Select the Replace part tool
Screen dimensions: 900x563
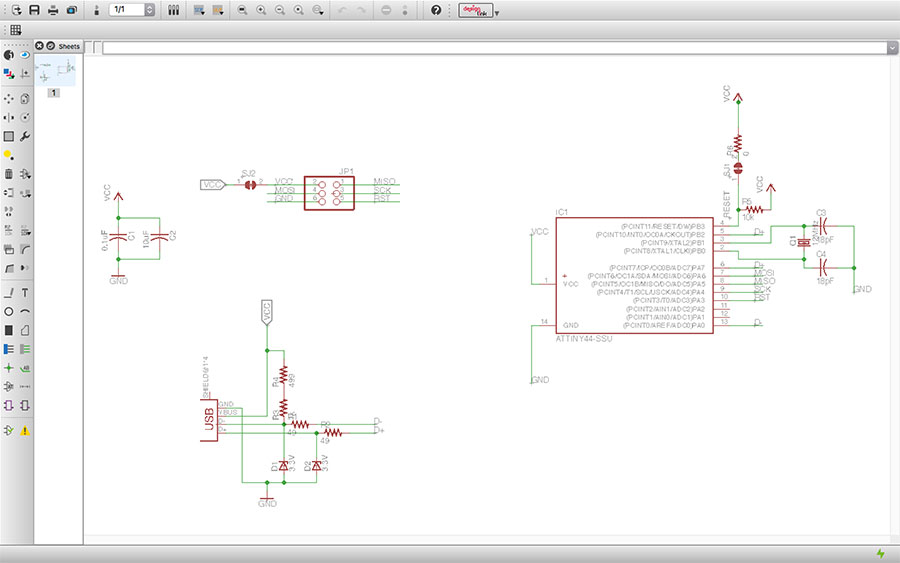25,193
